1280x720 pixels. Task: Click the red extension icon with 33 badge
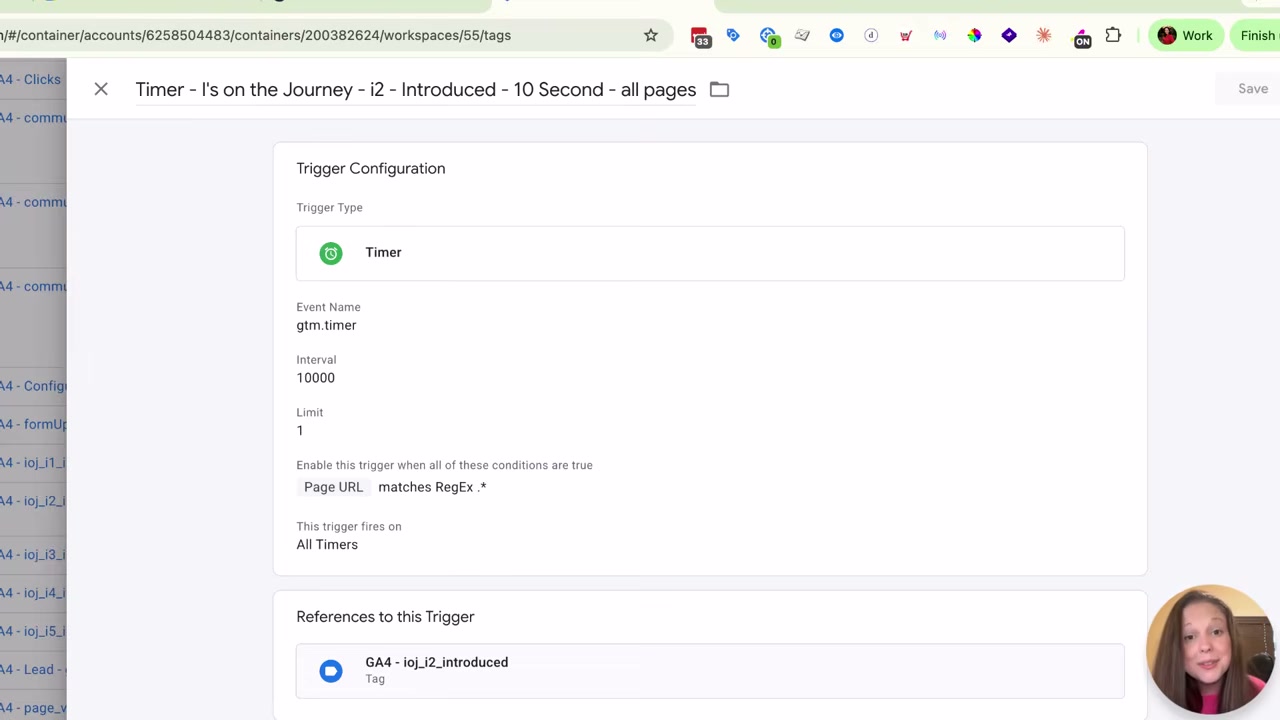point(700,37)
